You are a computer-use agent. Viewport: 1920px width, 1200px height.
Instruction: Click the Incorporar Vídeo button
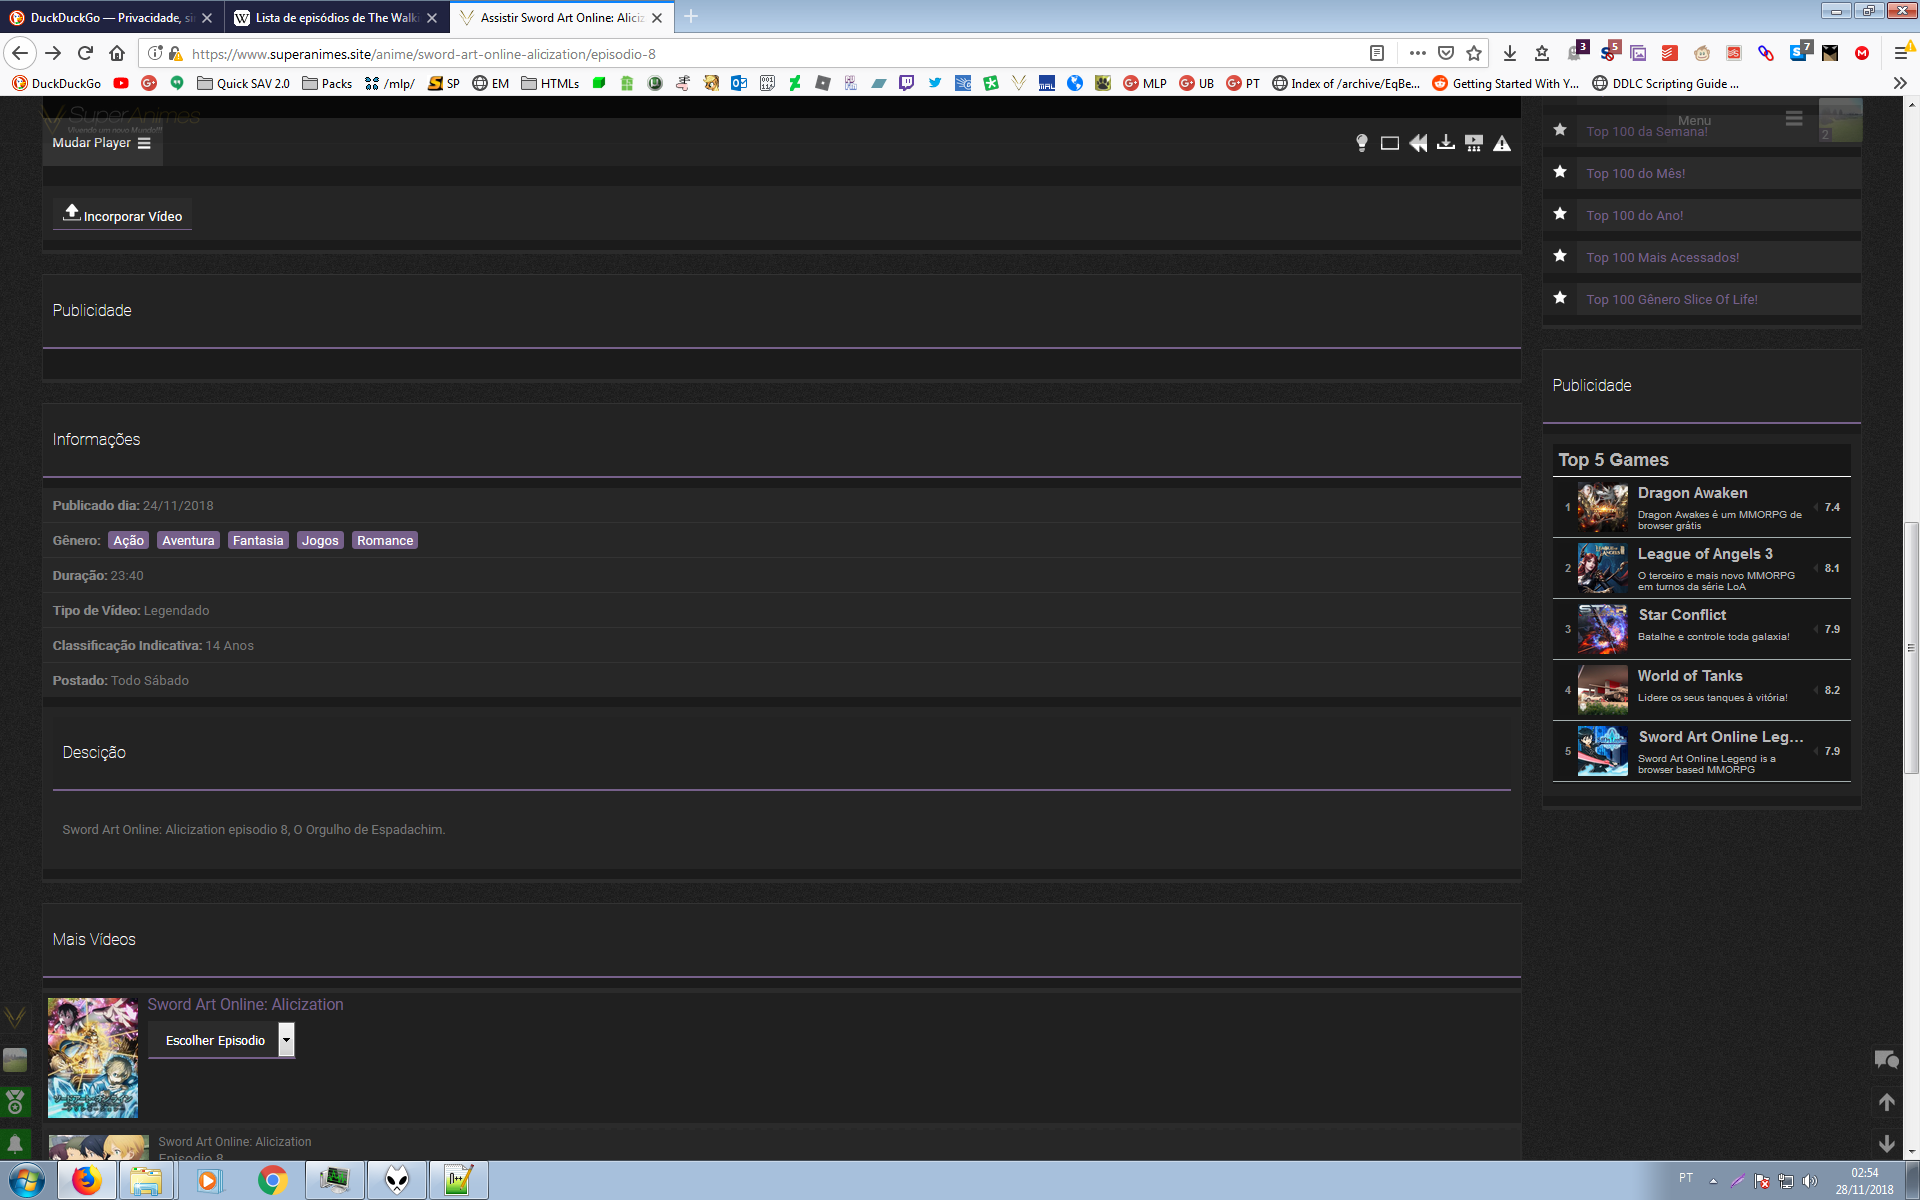point(122,215)
